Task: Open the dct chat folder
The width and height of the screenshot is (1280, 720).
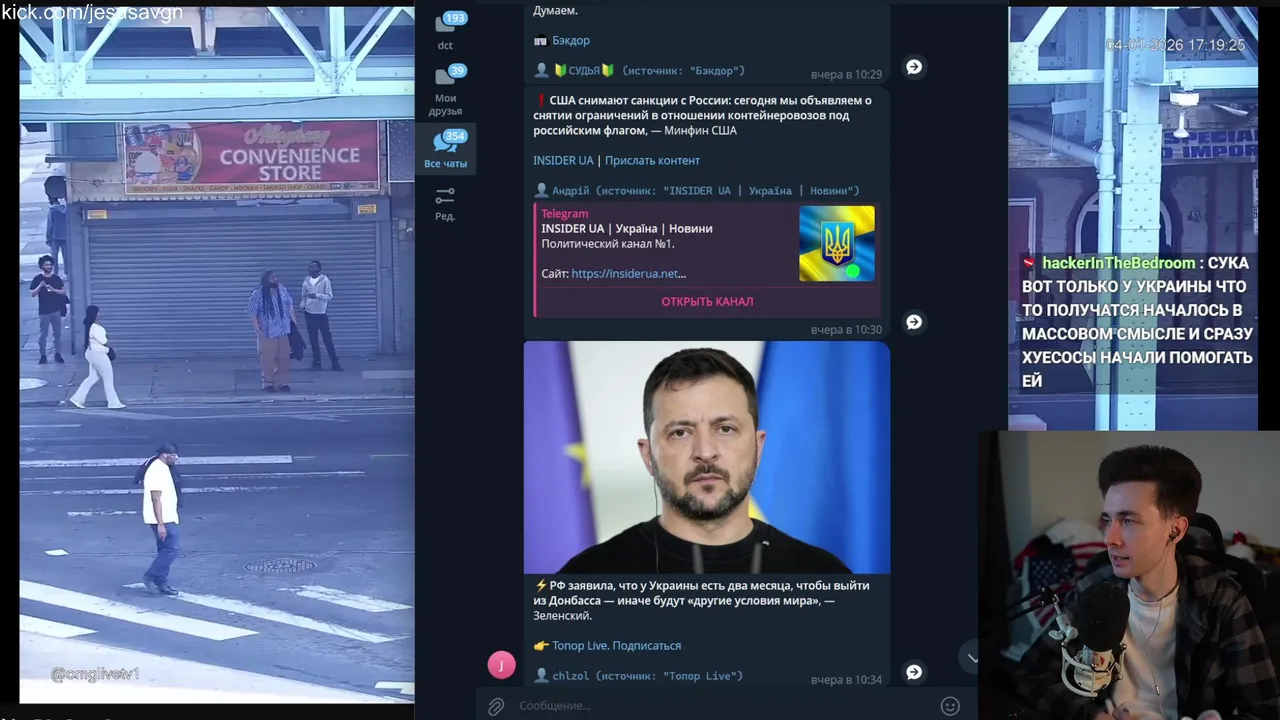Action: tap(445, 30)
